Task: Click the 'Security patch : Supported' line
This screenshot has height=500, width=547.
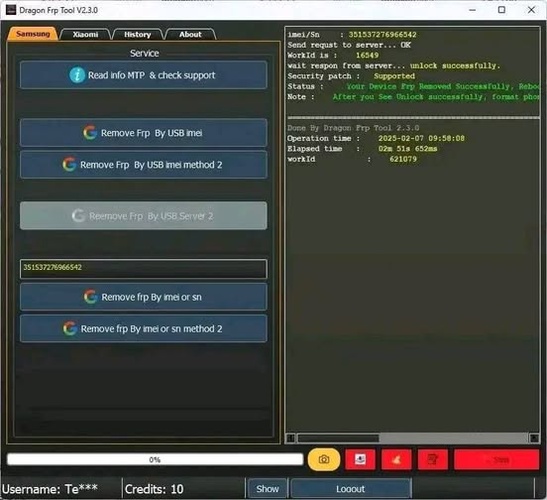Action: (x=351, y=76)
